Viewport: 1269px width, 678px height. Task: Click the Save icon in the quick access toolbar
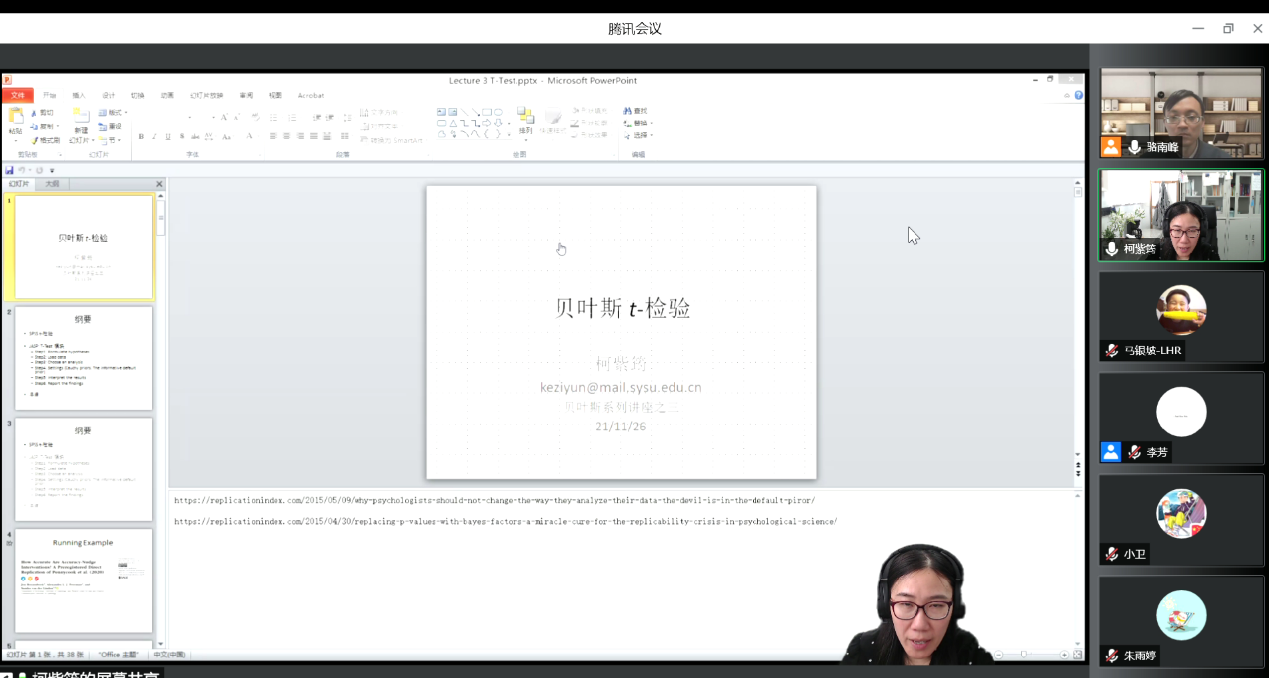click(9, 170)
